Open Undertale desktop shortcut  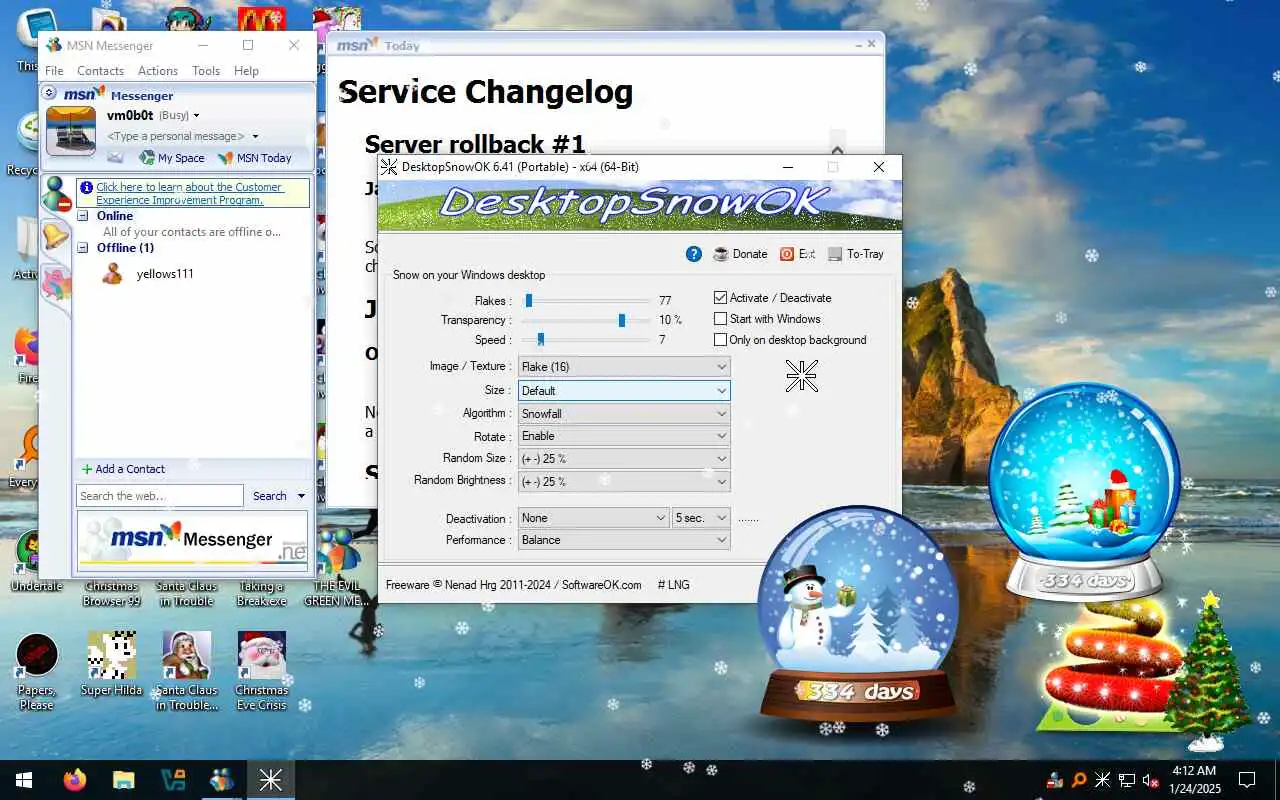37,562
